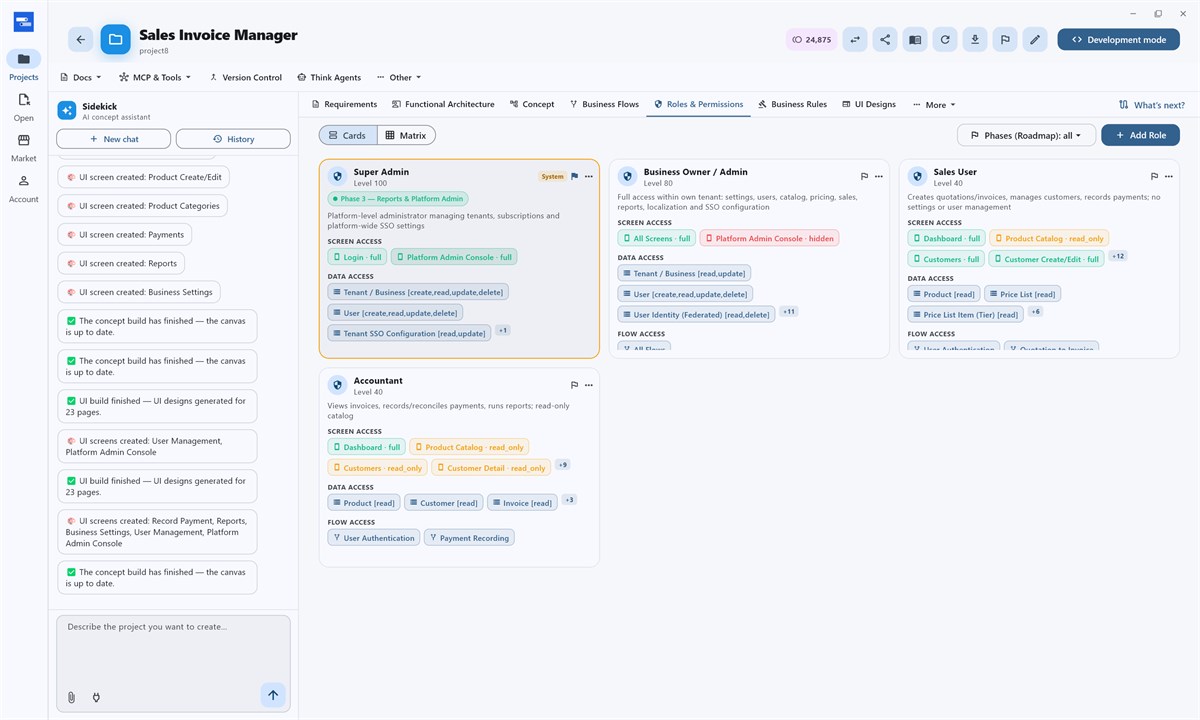
Task: Click the Business Owner / Admin flag icon
Action: coord(864,176)
